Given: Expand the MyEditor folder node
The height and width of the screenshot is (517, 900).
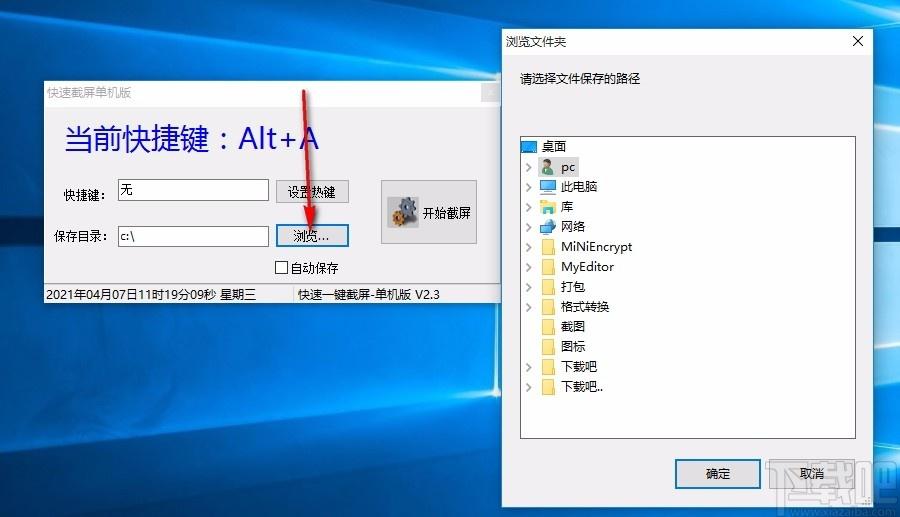Looking at the screenshot, I should (x=528, y=267).
